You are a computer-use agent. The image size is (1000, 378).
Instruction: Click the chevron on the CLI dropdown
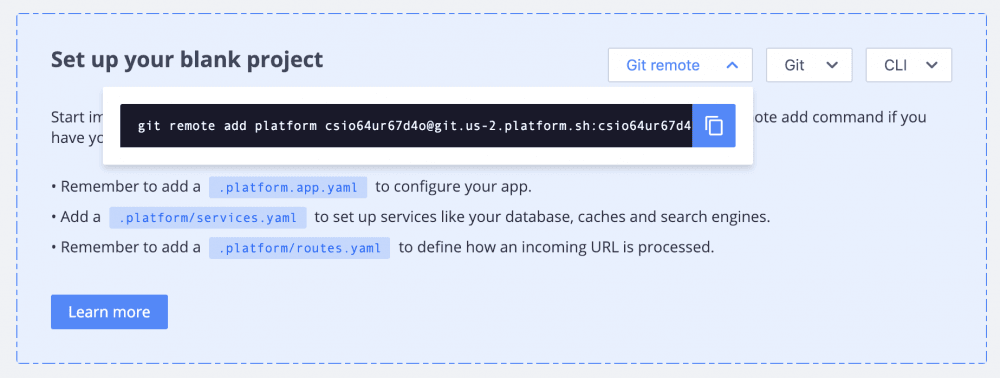point(931,65)
